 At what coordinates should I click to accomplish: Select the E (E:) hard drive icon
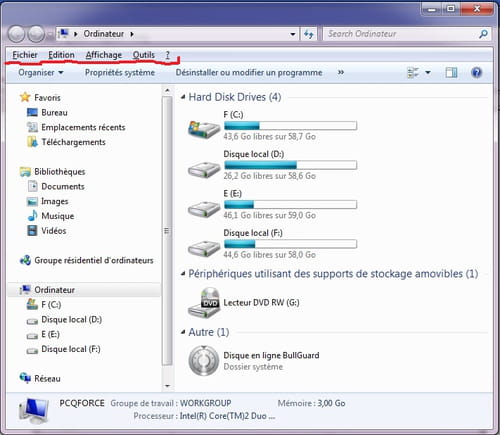point(204,209)
